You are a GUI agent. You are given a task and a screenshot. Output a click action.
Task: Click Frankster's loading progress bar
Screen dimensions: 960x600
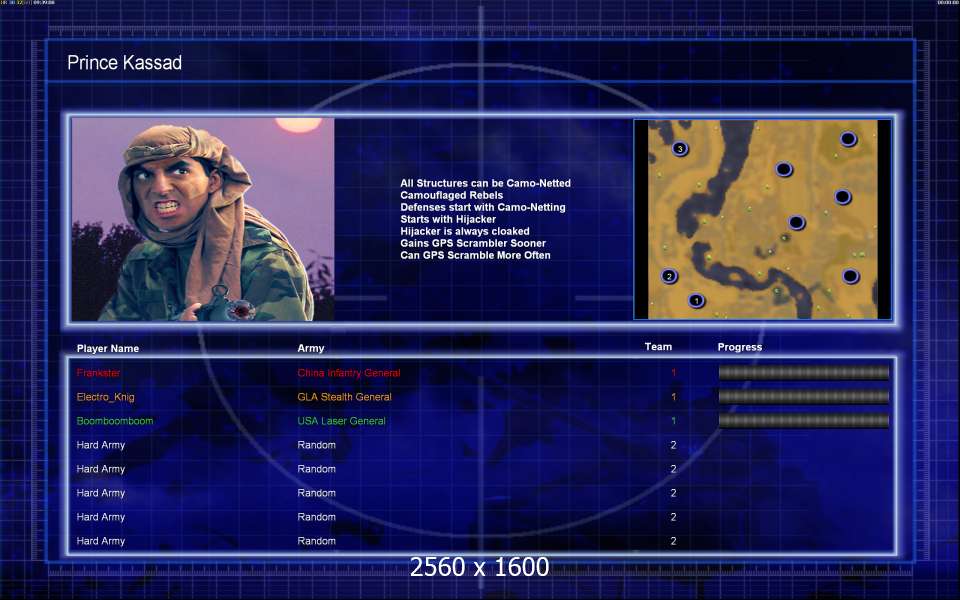(x=803, y=372)
